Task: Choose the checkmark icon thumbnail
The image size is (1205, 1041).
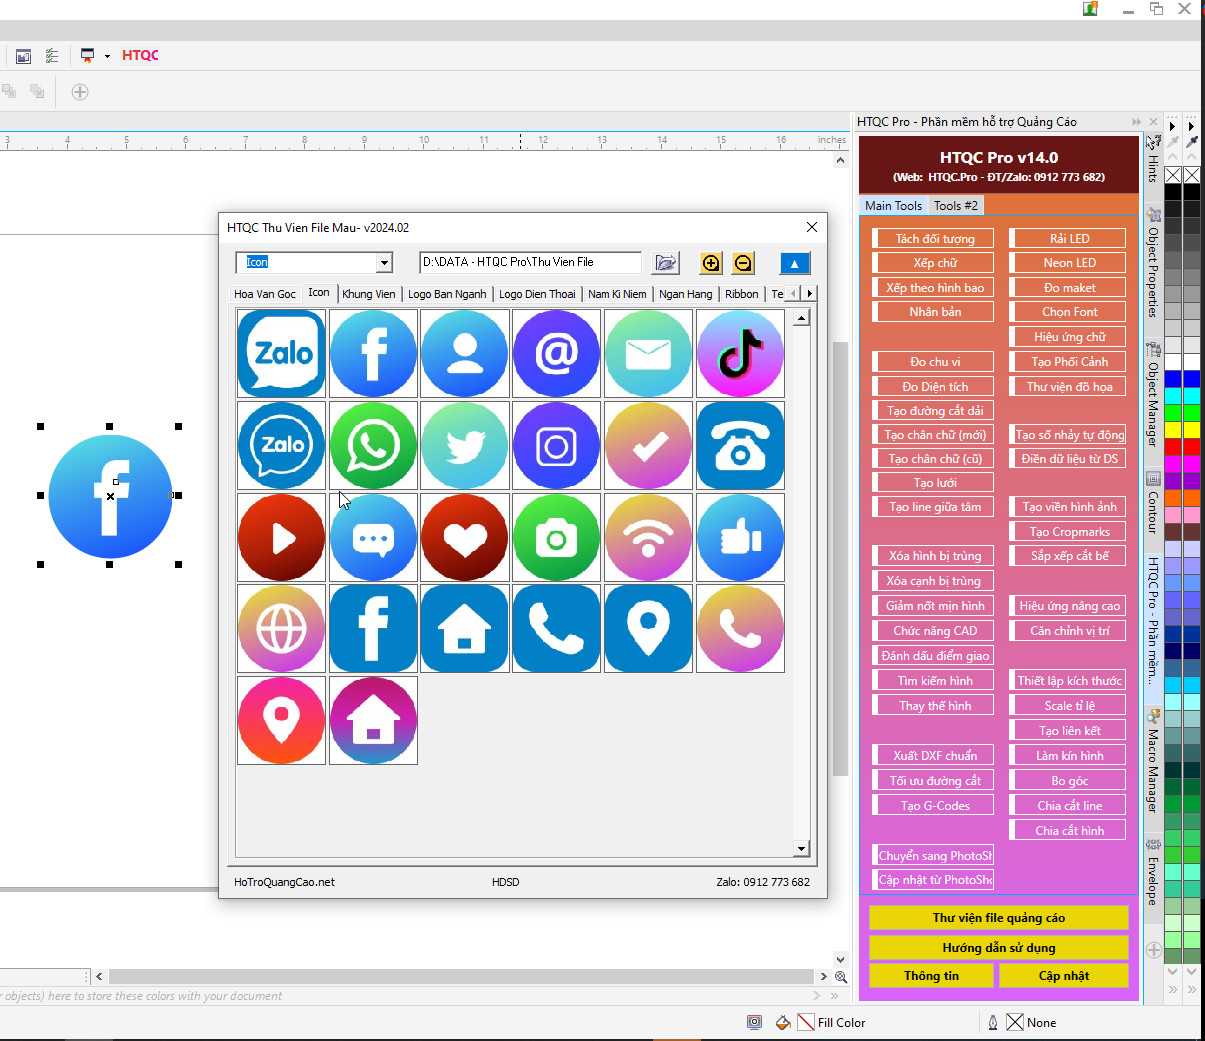Action: 648,445
